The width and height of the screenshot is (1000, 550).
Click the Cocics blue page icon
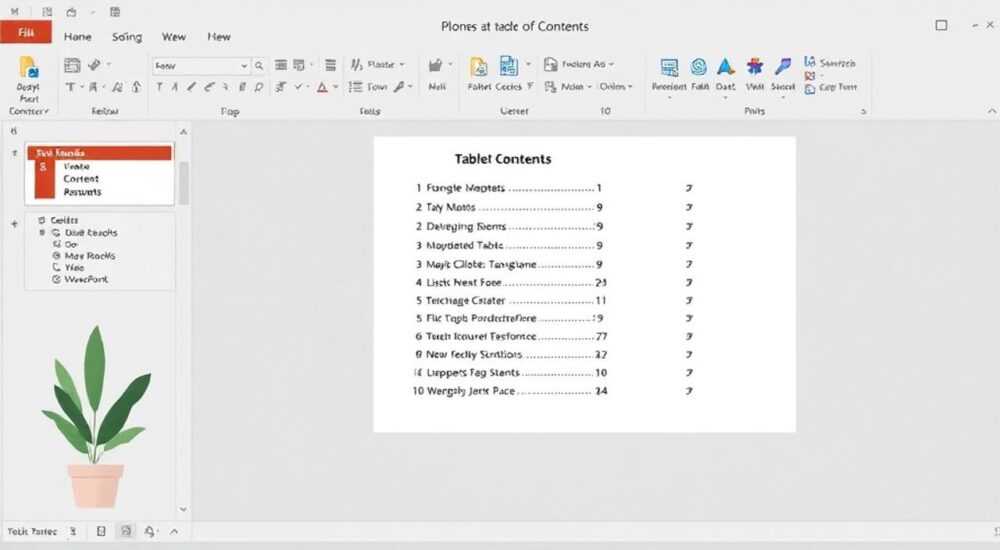click(508, 66)
